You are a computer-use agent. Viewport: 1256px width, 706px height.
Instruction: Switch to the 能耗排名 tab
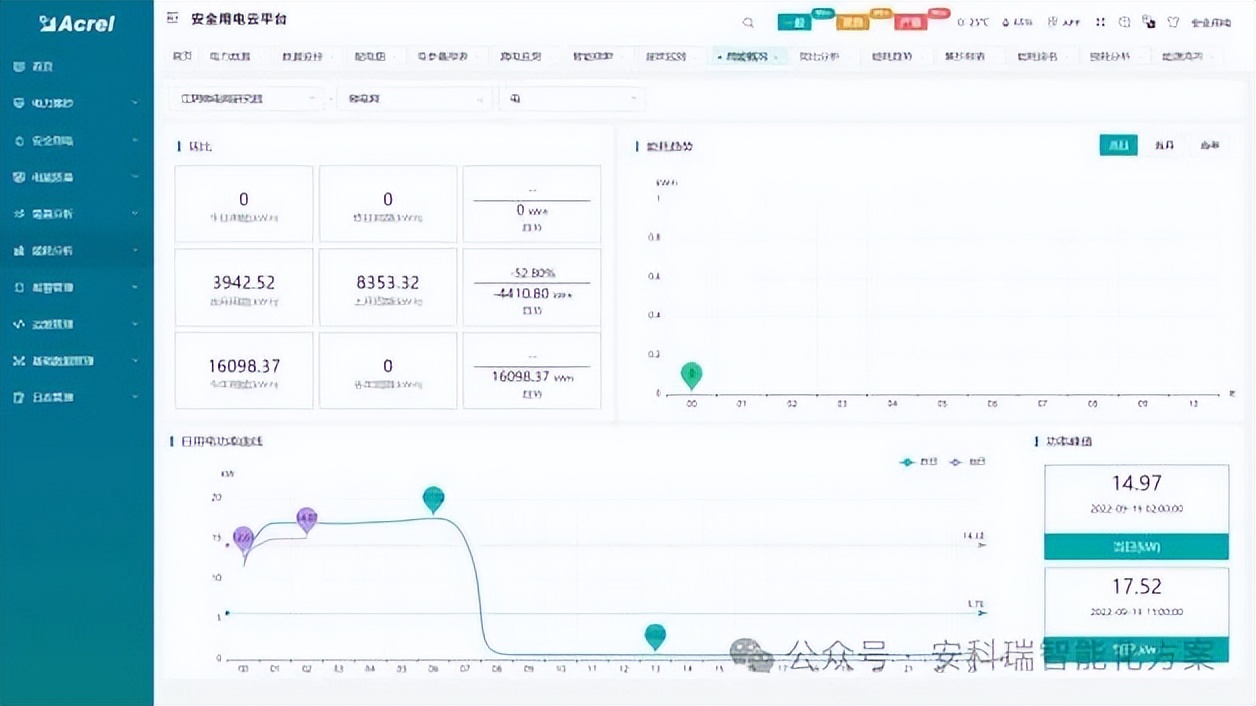pyautogui.click(x=1037, y=57)
